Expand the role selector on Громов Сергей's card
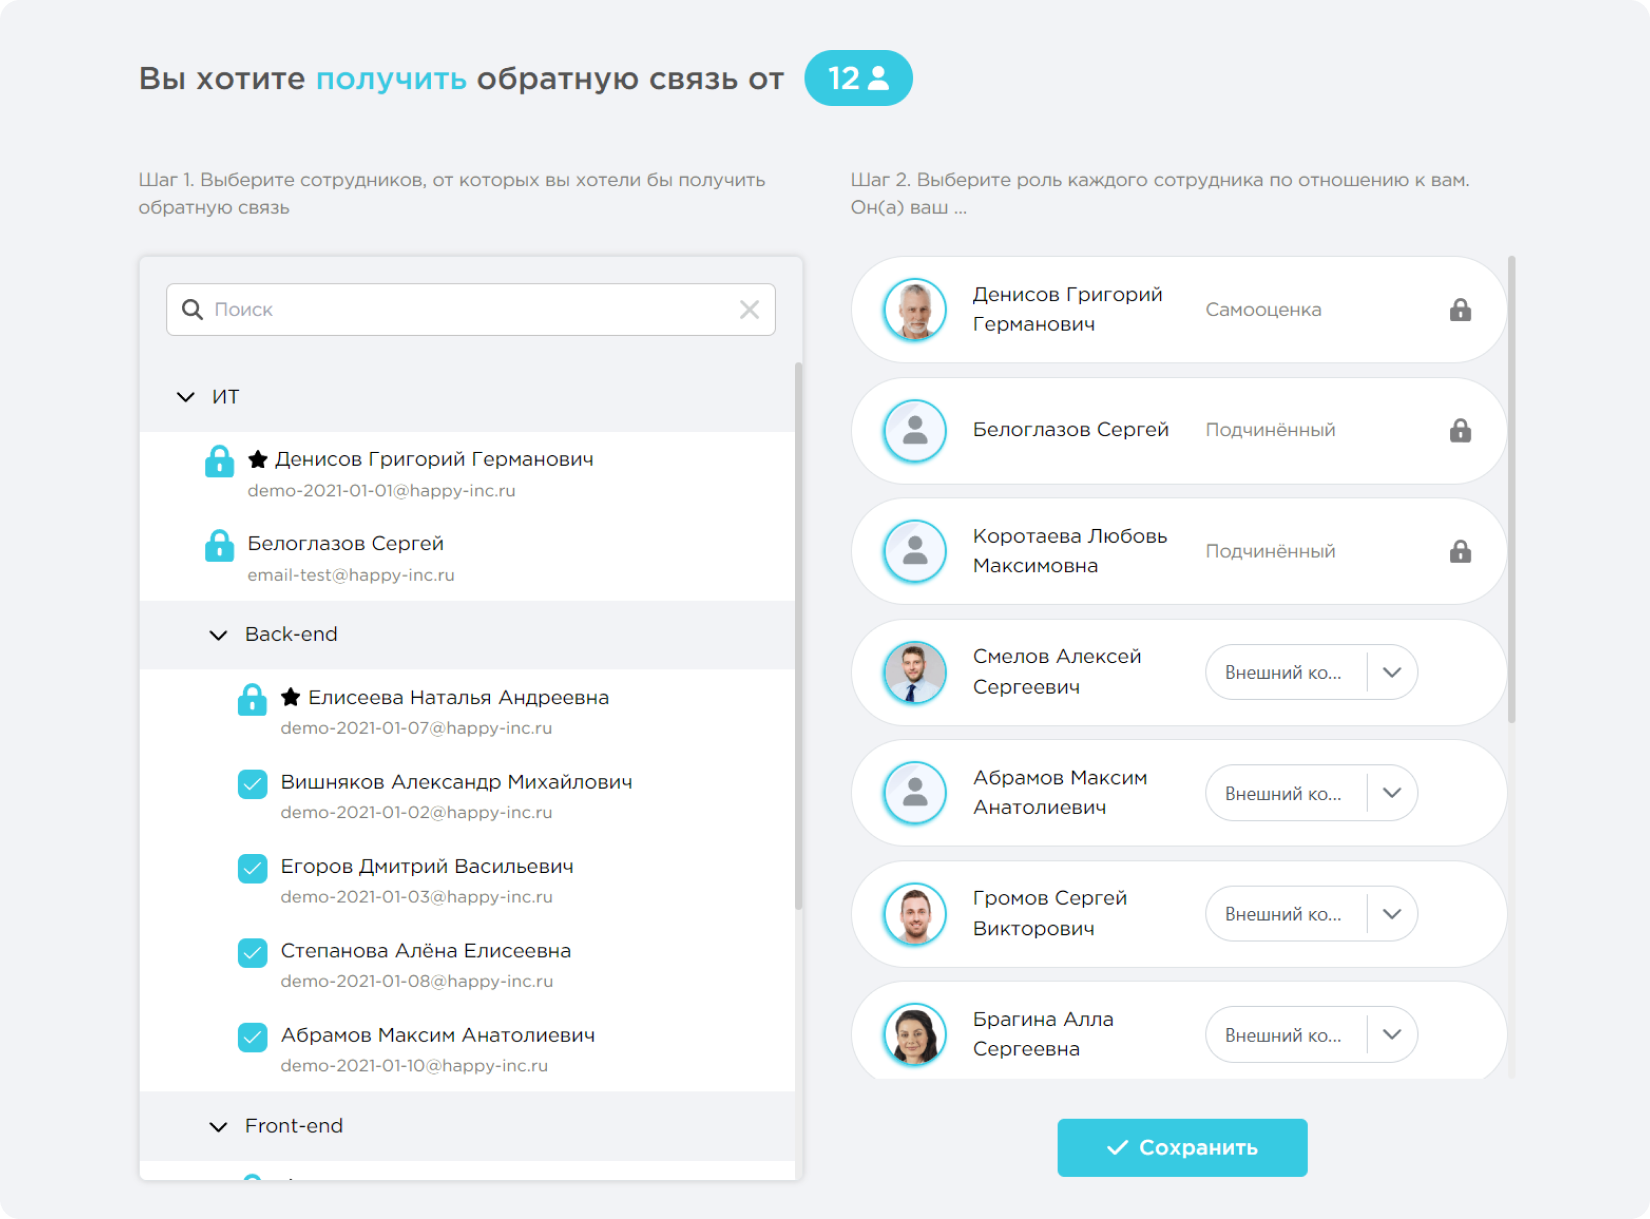 coord(1390,913)
